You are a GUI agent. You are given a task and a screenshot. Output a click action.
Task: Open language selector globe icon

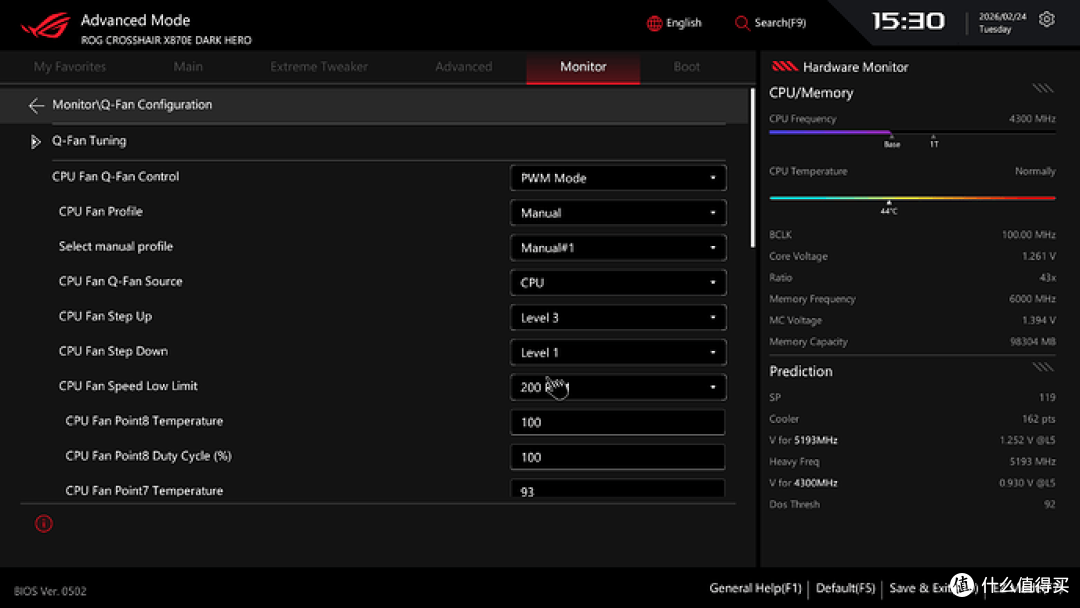[654, 23]
